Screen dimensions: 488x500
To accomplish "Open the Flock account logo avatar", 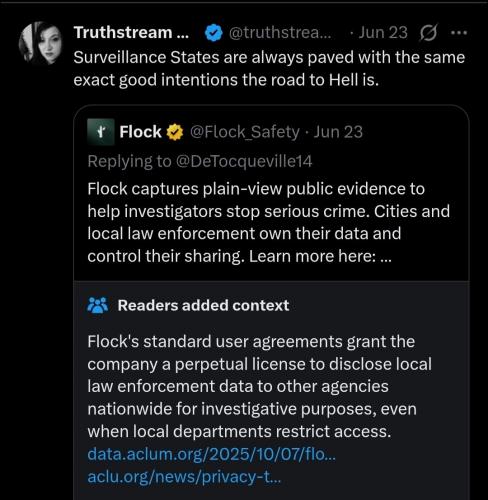I will tap(101, 132).
